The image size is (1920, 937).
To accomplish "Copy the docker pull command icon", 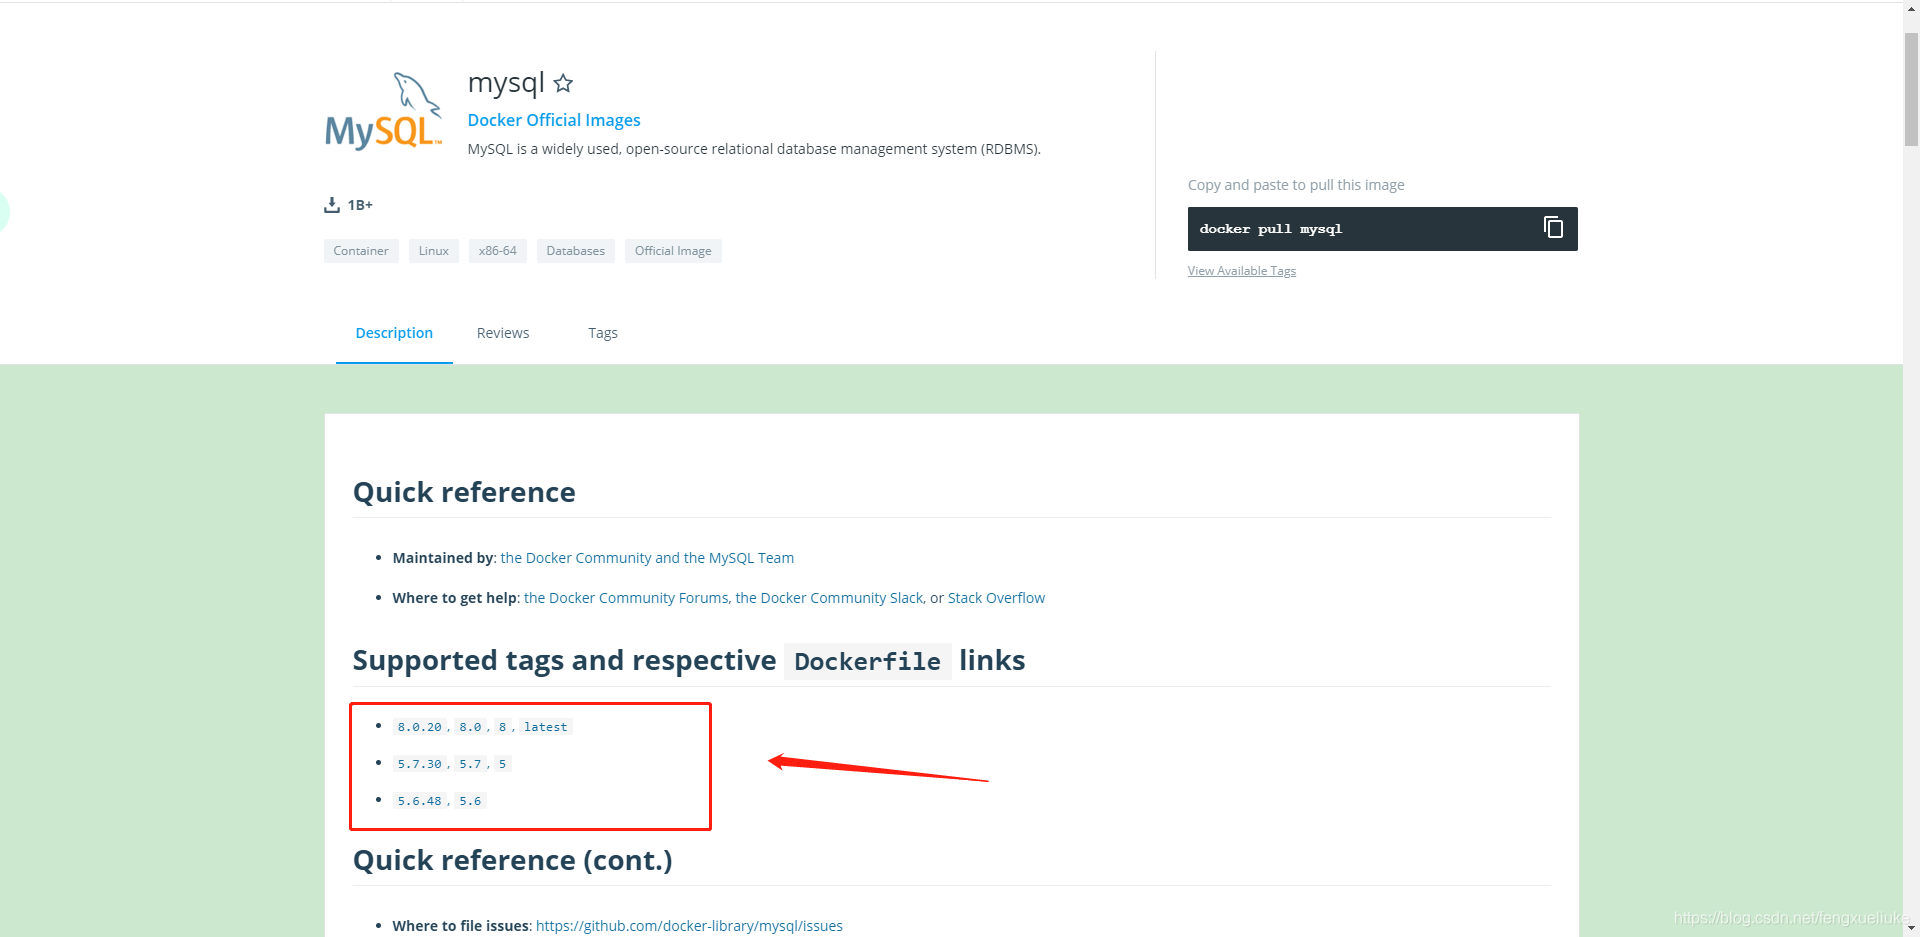I will [x=1553, y=228].
